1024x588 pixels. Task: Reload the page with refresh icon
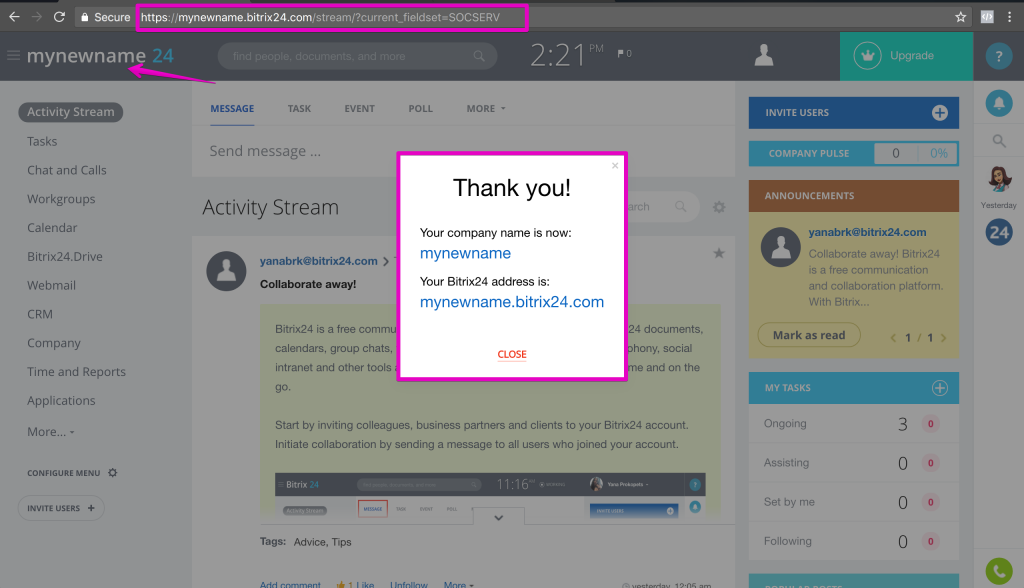tap(59, 17)
